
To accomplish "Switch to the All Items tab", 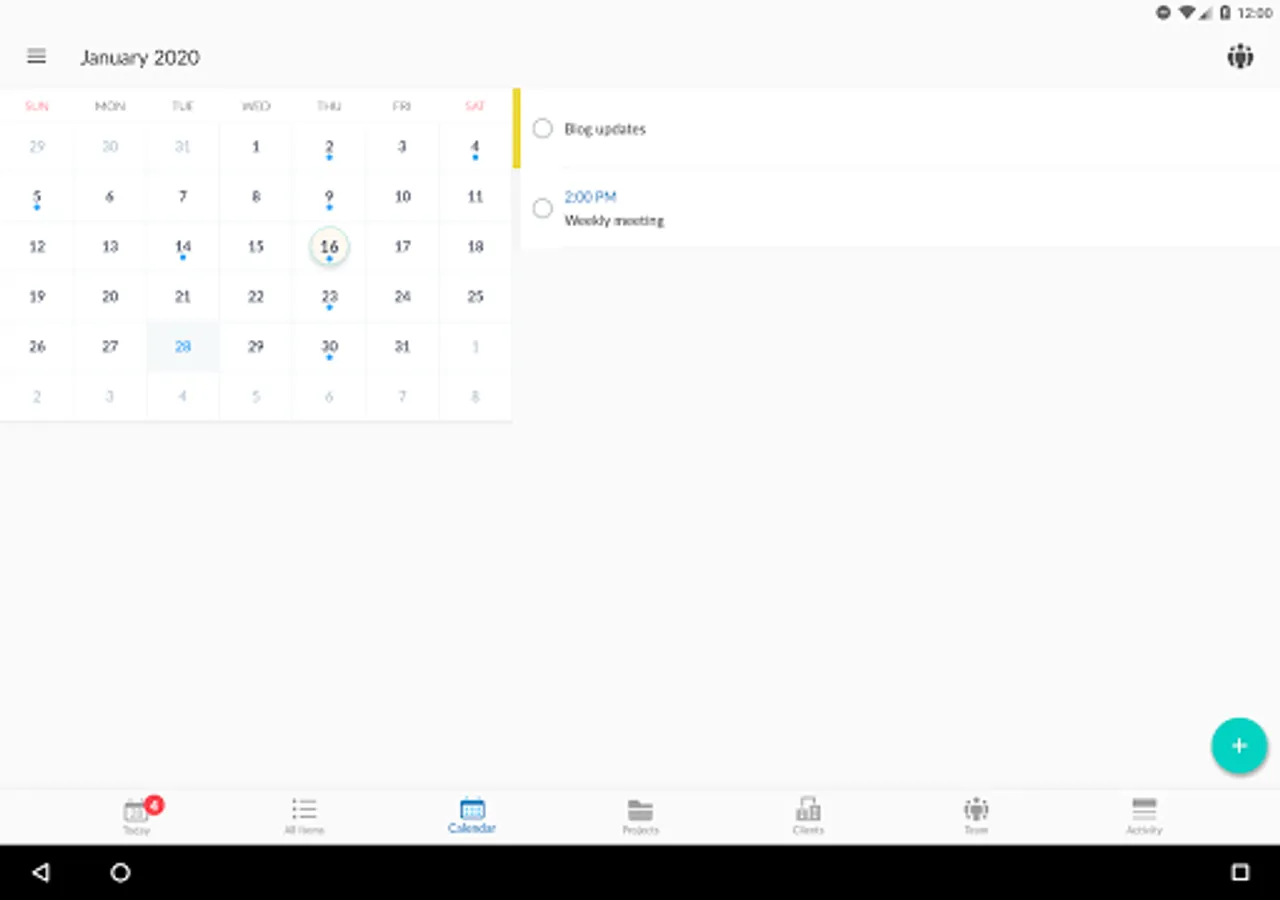I will (x=304, y=816).
